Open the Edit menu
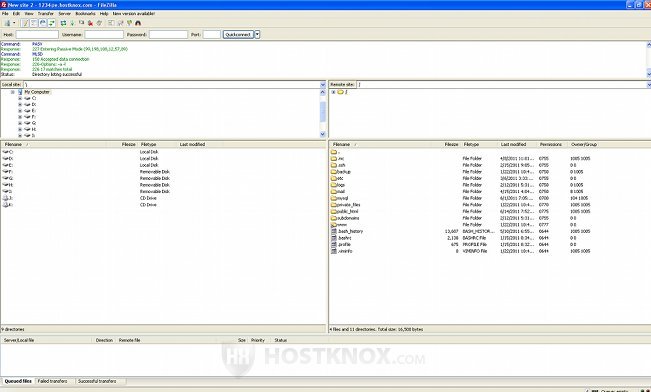 tap(16, 14)
